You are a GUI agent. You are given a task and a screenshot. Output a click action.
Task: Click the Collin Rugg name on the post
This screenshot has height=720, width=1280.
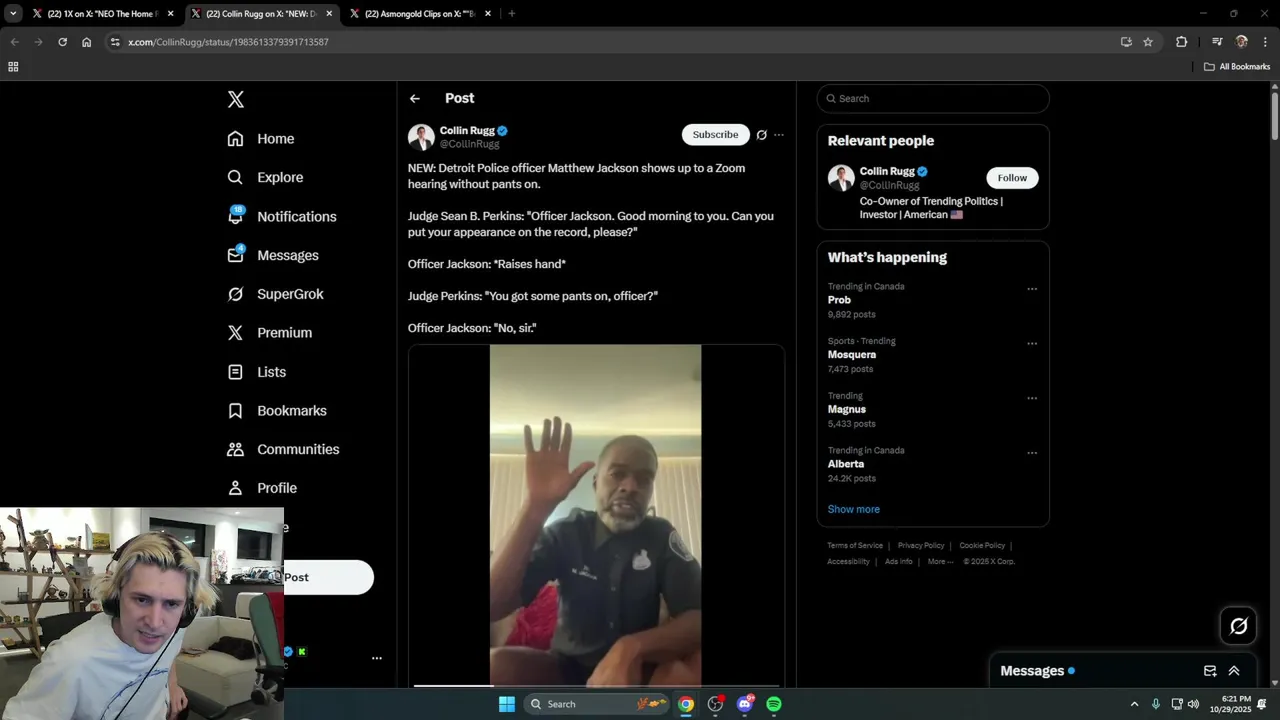(467, 131)
